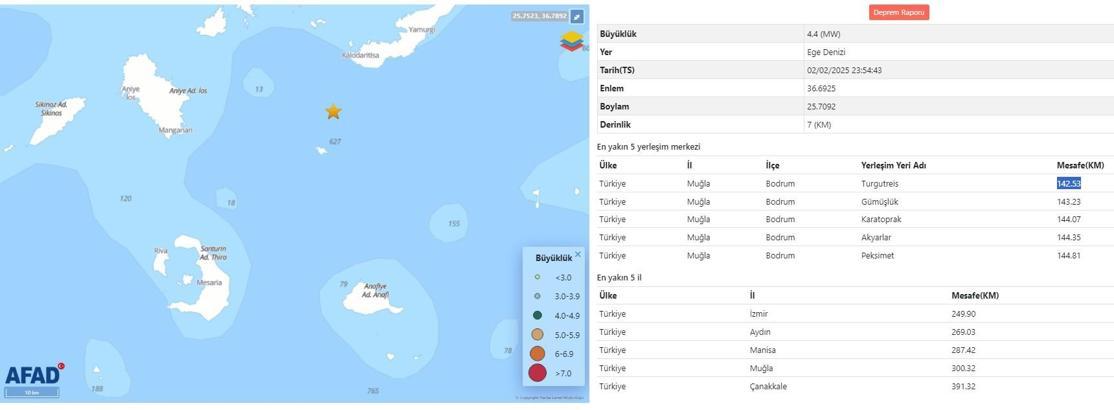Click the Manganari place label
Screen dimensions: 1114x410
point(175,130)
